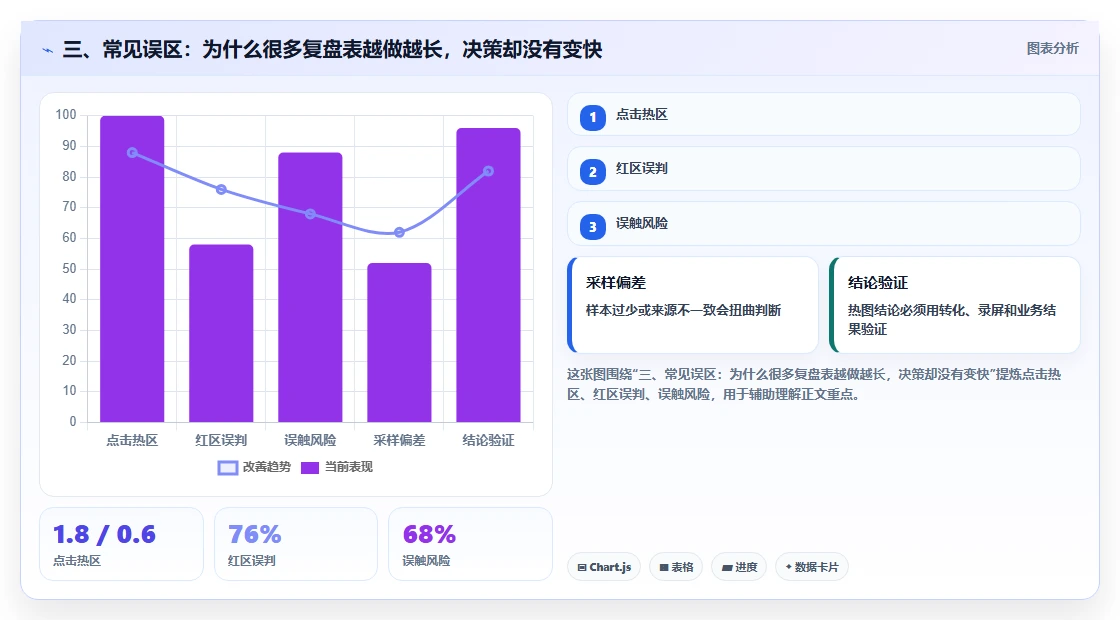The height and width of the screenshot is (620, 1120).
Task: Click the 76% stat card
Action: pyautogui.click(x=296, y=544)
